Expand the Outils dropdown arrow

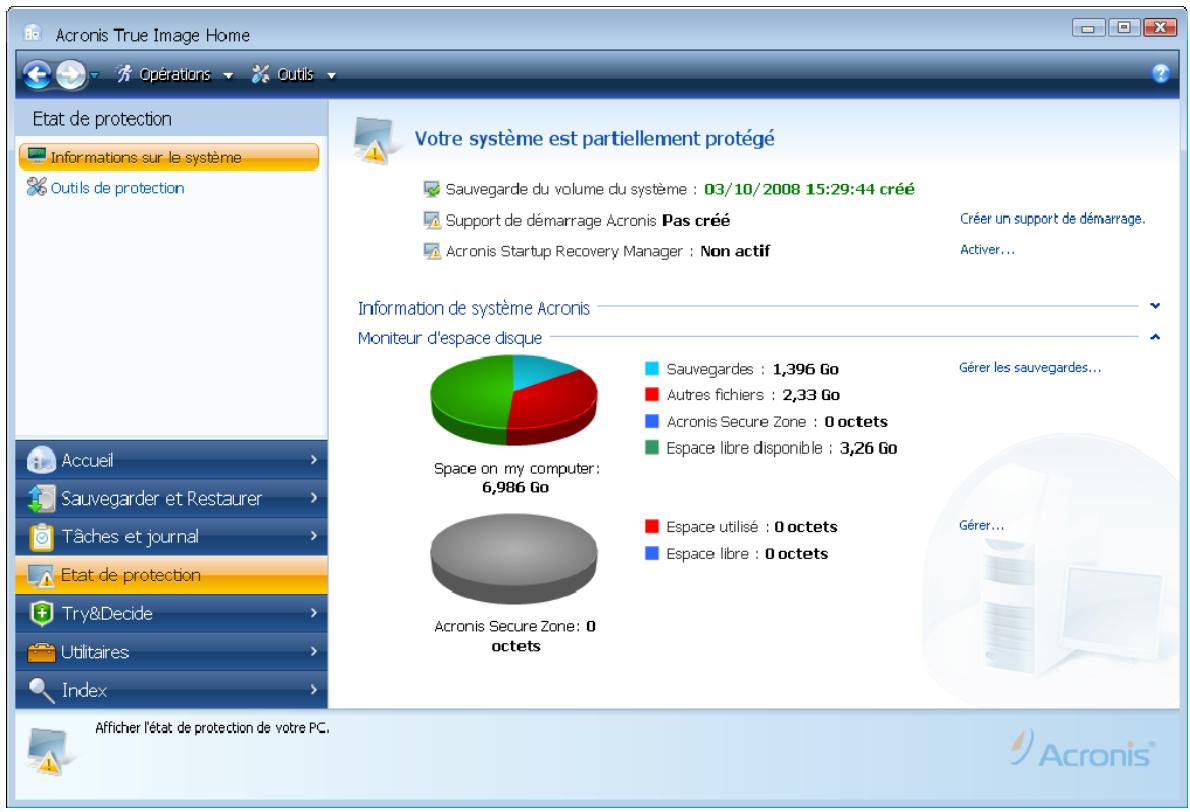(331, 76)
